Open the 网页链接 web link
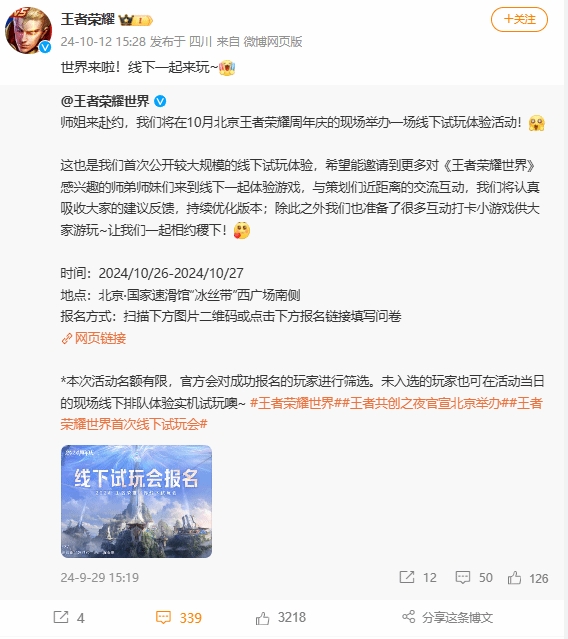Screen dimensions: 568x639 pos(94,338)
